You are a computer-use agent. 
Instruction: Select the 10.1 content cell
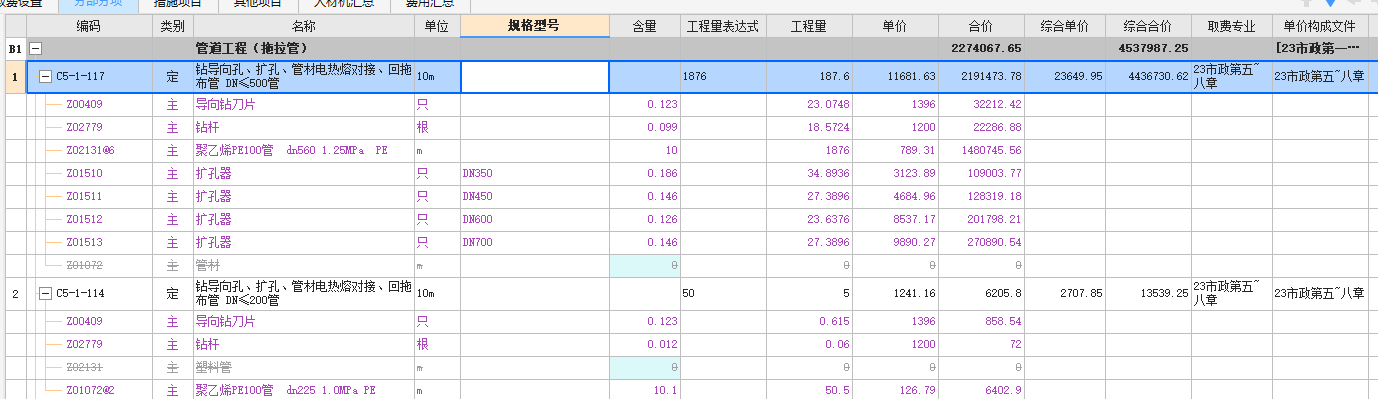[x=644, y=390]
